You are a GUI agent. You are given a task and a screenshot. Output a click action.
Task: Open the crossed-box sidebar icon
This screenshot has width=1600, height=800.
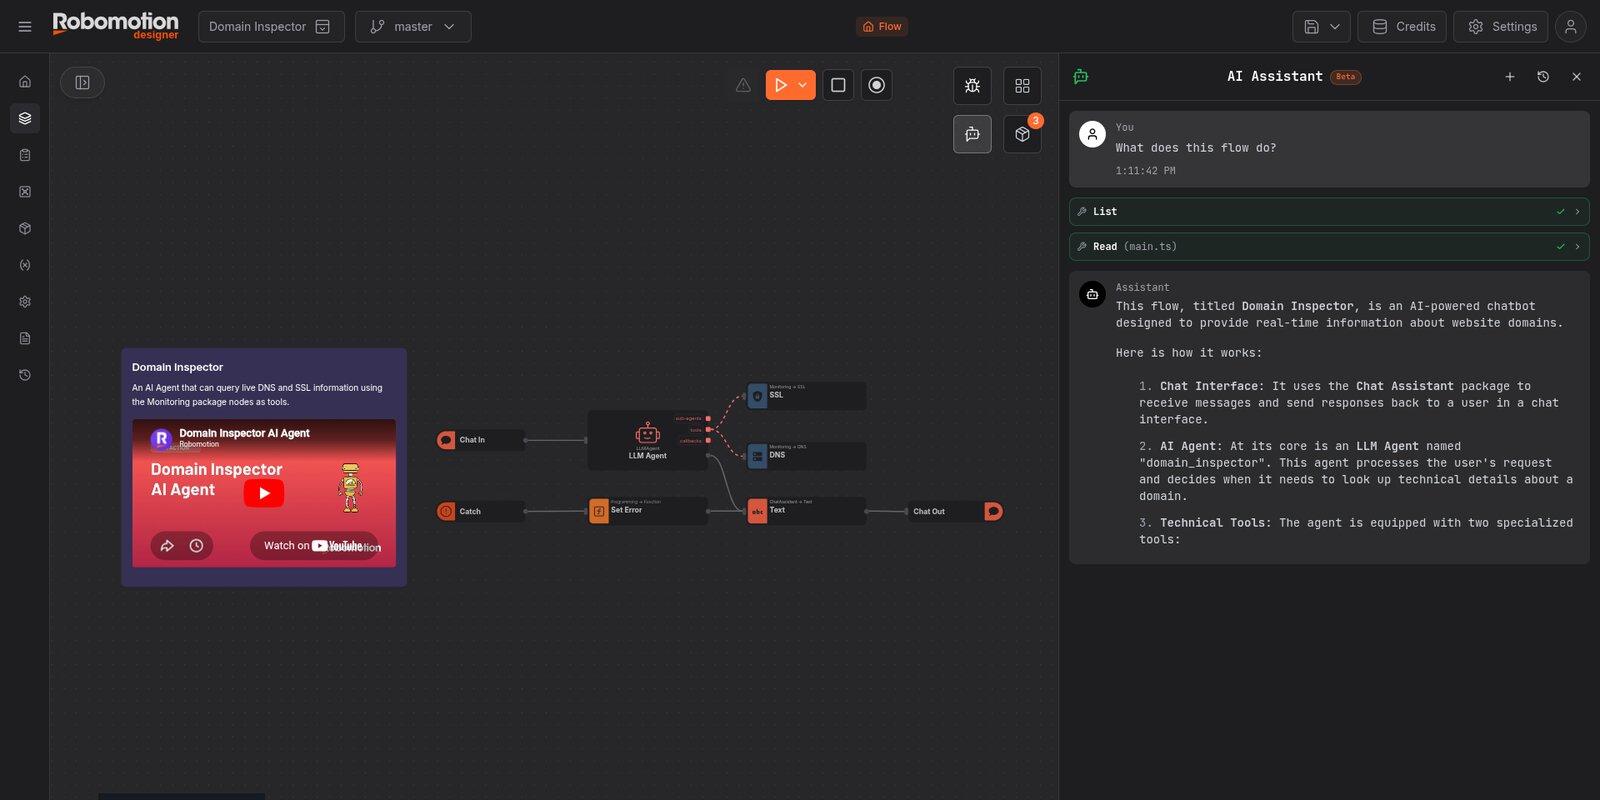25,192
